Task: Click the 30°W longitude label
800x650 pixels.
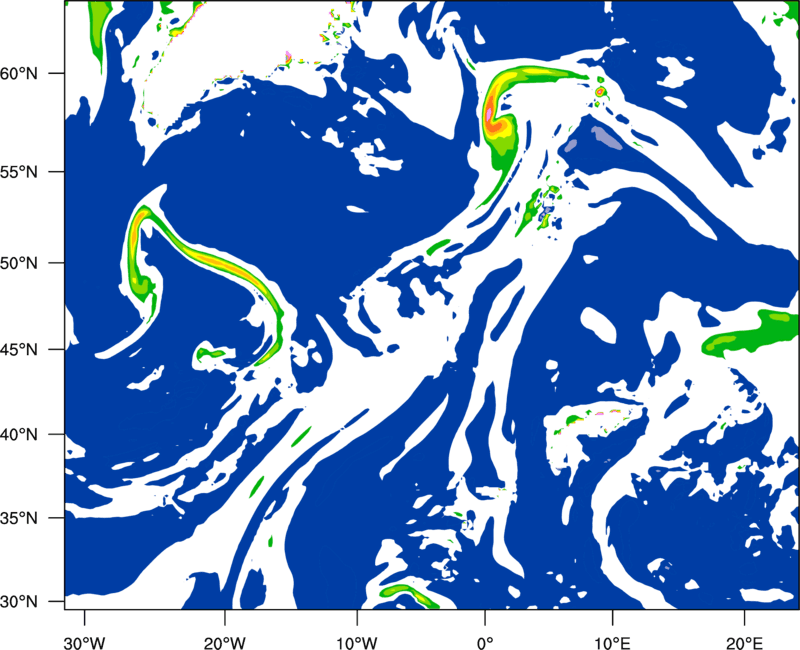Action: click(x=84, y=643)
